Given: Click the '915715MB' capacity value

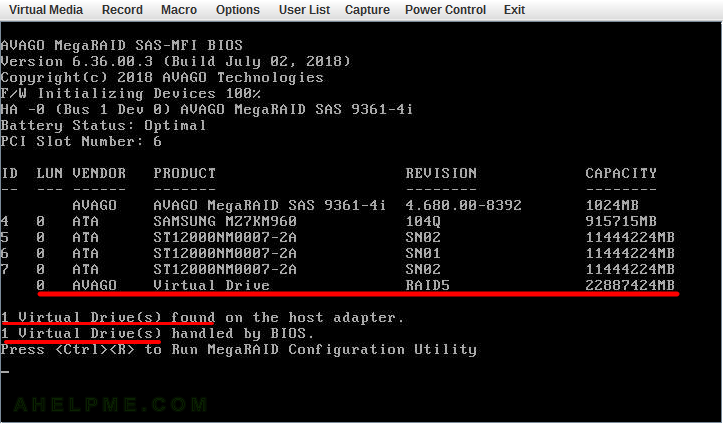Looking at the screenshot, I should coord(621,221).
